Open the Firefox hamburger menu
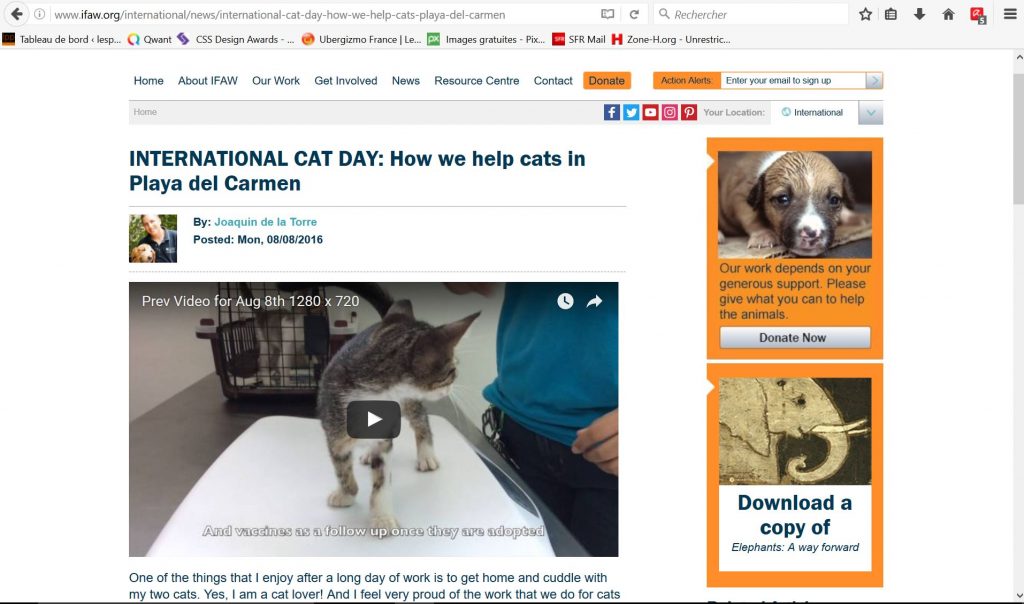1024x604 pixels. 1010,14
